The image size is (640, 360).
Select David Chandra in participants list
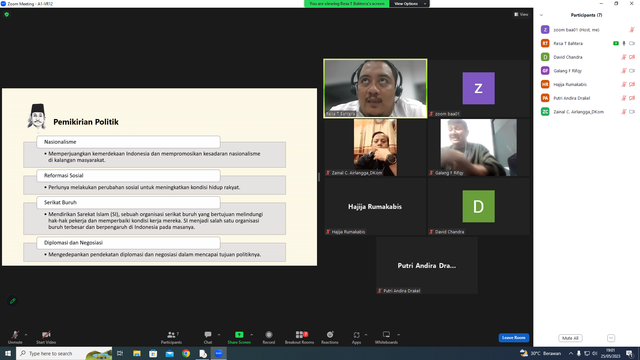coord(587,57)
